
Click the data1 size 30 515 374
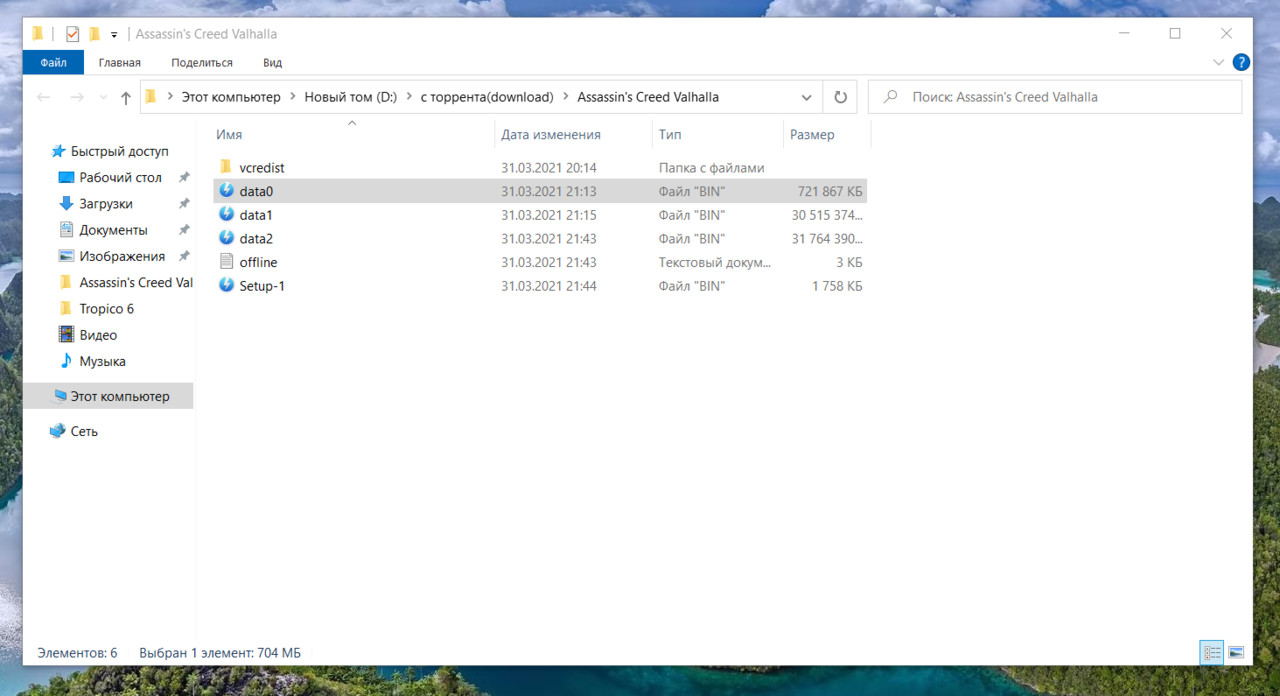(827, 215)
